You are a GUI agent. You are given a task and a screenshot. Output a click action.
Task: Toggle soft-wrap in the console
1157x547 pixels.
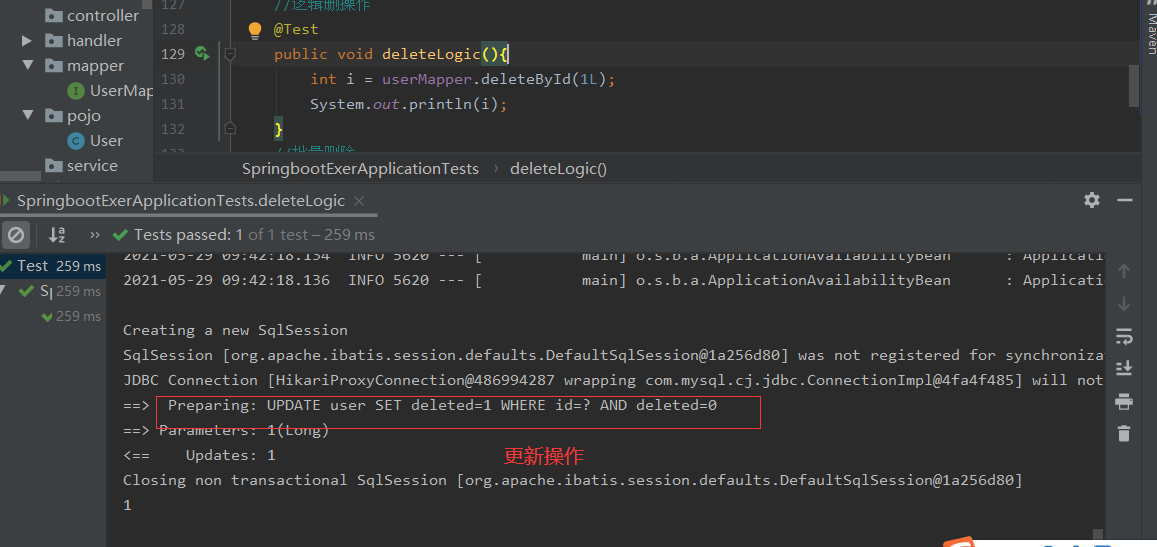coord(1124,336)
